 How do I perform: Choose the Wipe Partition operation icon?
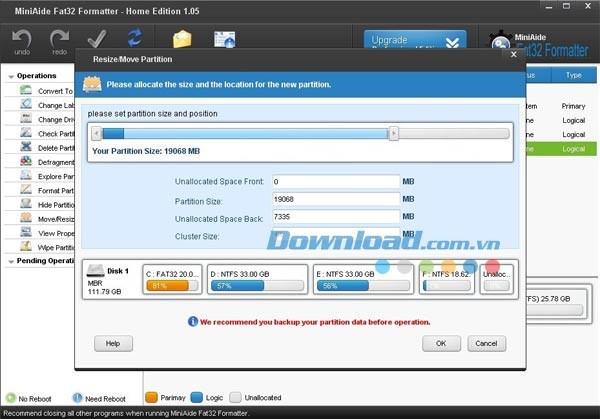coord(27,246)
